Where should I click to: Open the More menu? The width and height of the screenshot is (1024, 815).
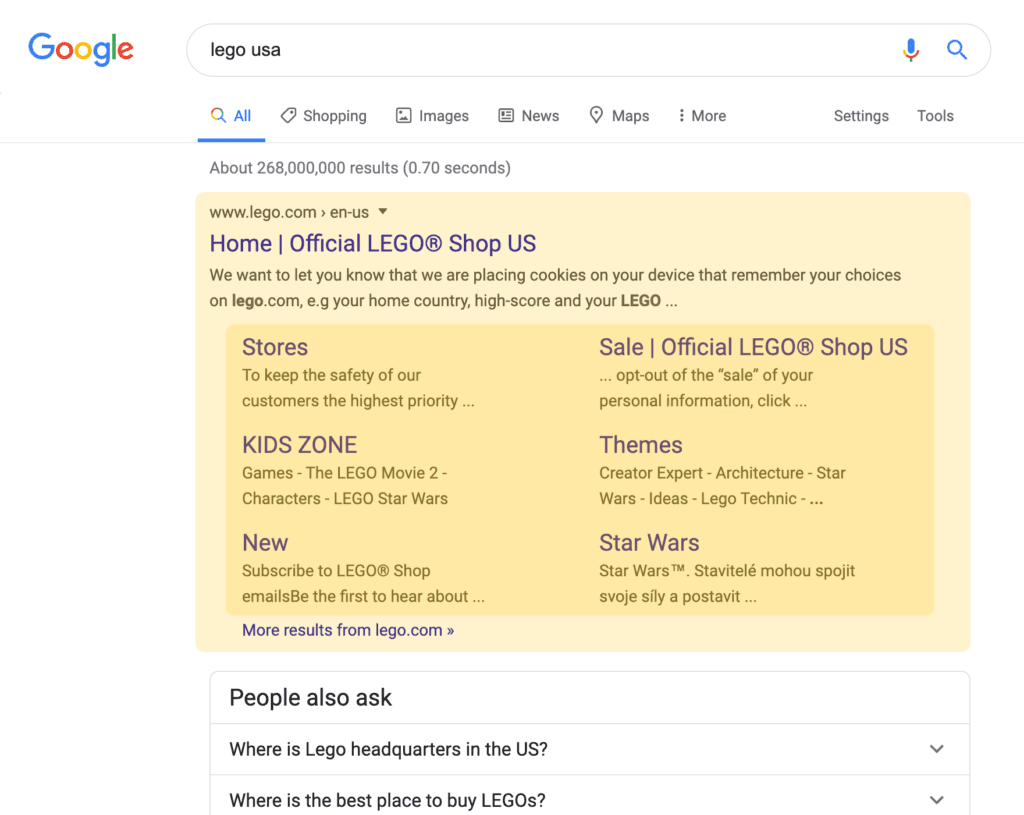tap(702, 116)
